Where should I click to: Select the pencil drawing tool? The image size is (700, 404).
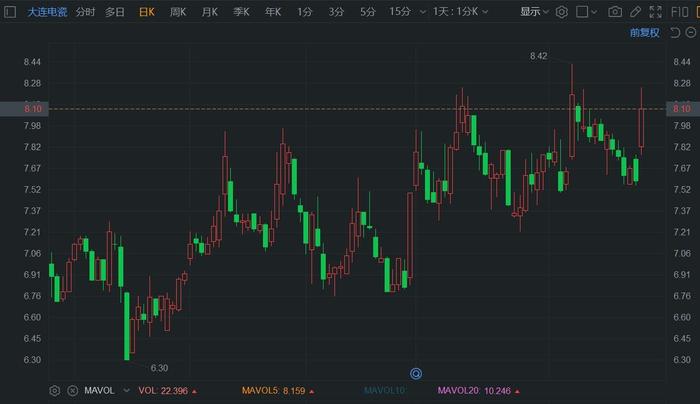point(636,12)
